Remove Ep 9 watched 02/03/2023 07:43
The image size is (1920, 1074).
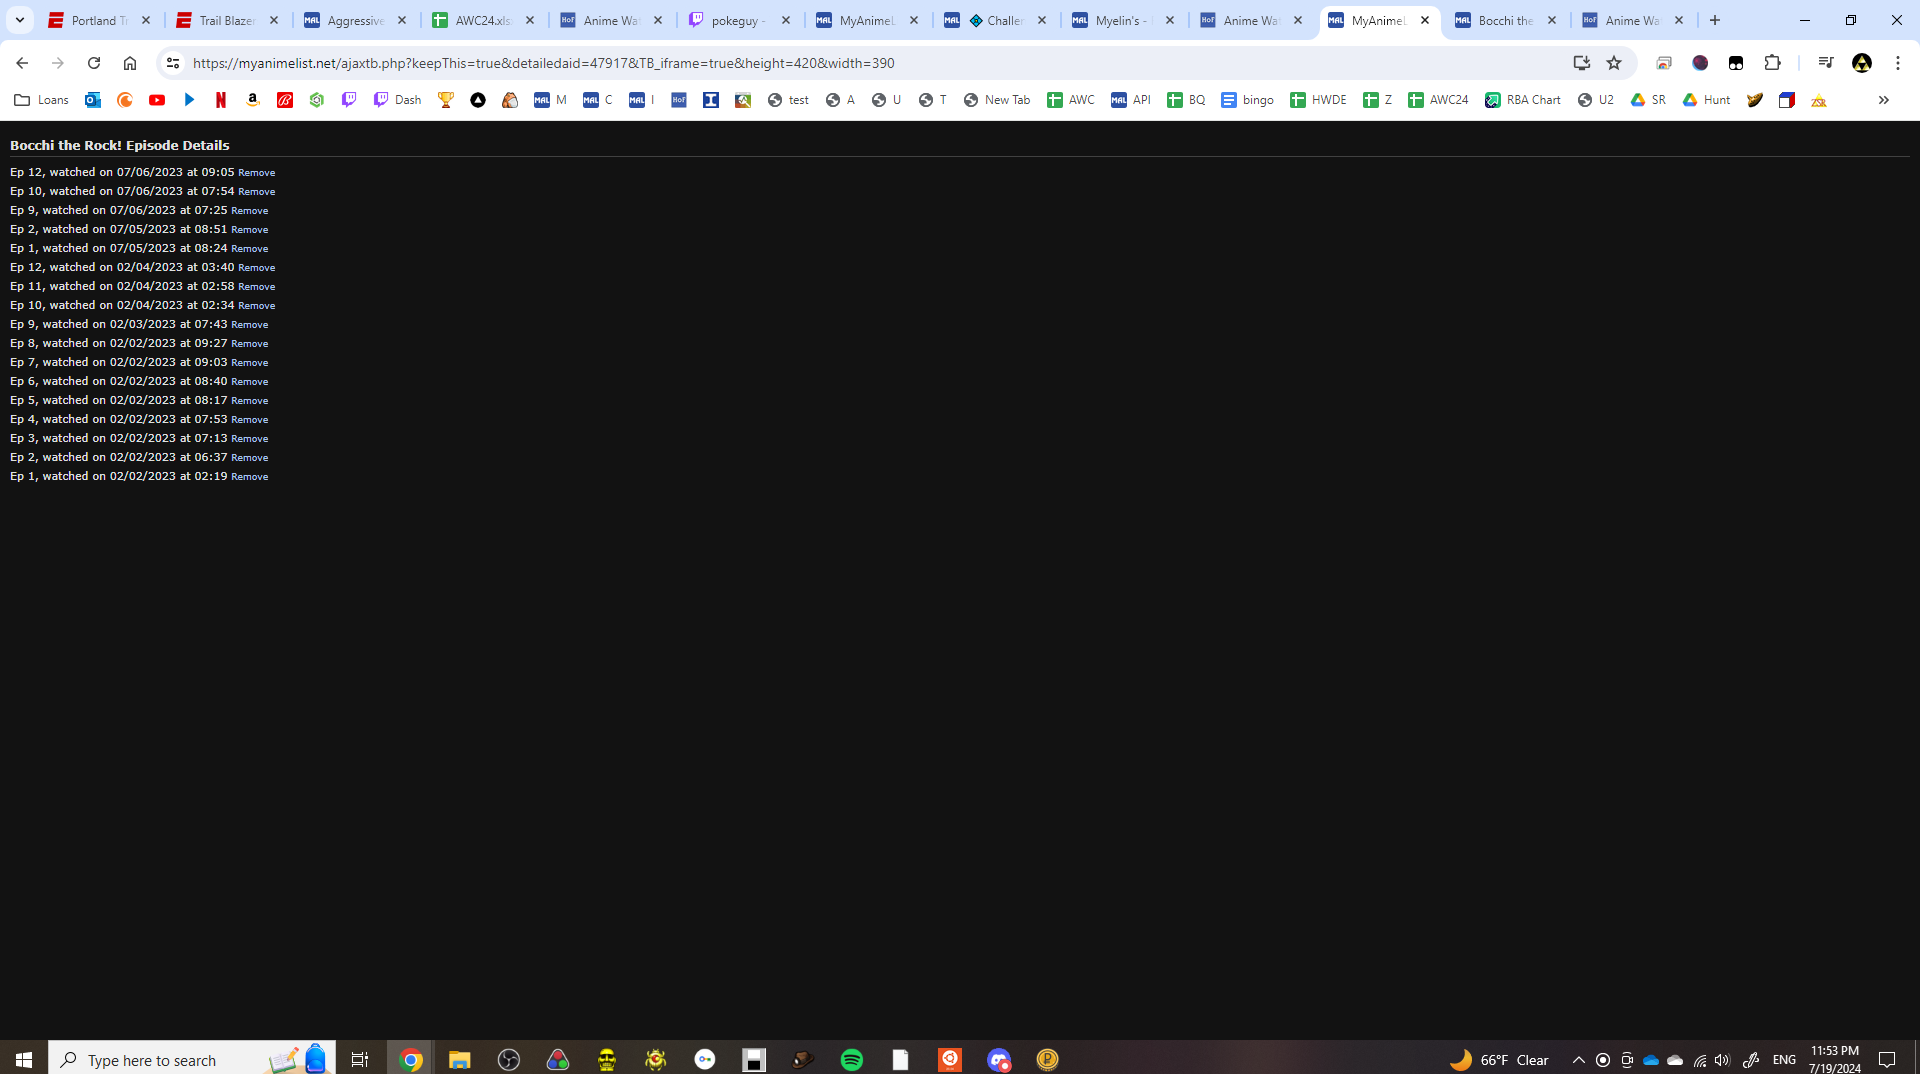point(249,325)
